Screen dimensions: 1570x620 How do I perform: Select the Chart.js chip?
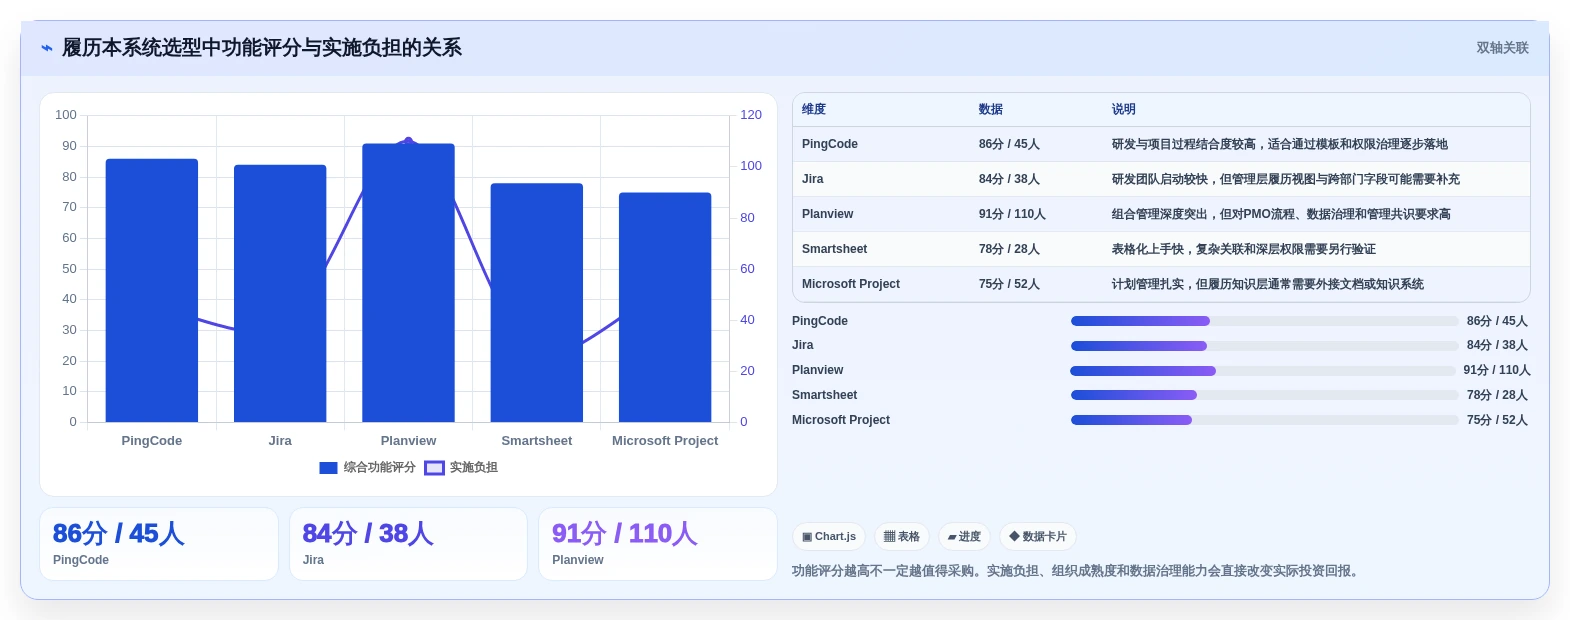click(829, 537)
